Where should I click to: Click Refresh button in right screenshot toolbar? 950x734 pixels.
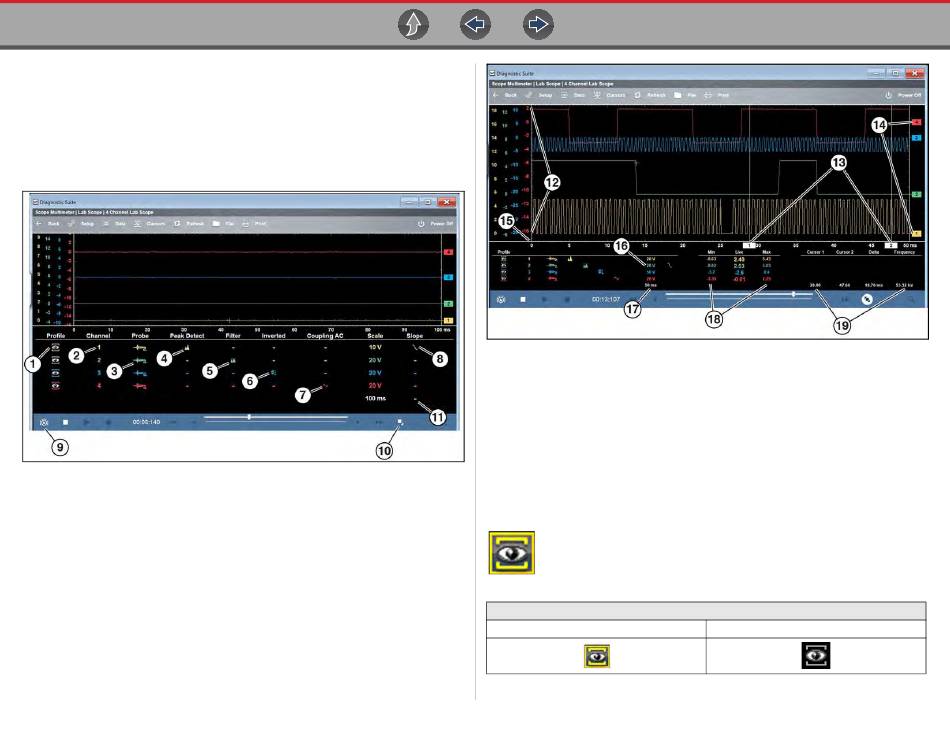tap(650, 95)
